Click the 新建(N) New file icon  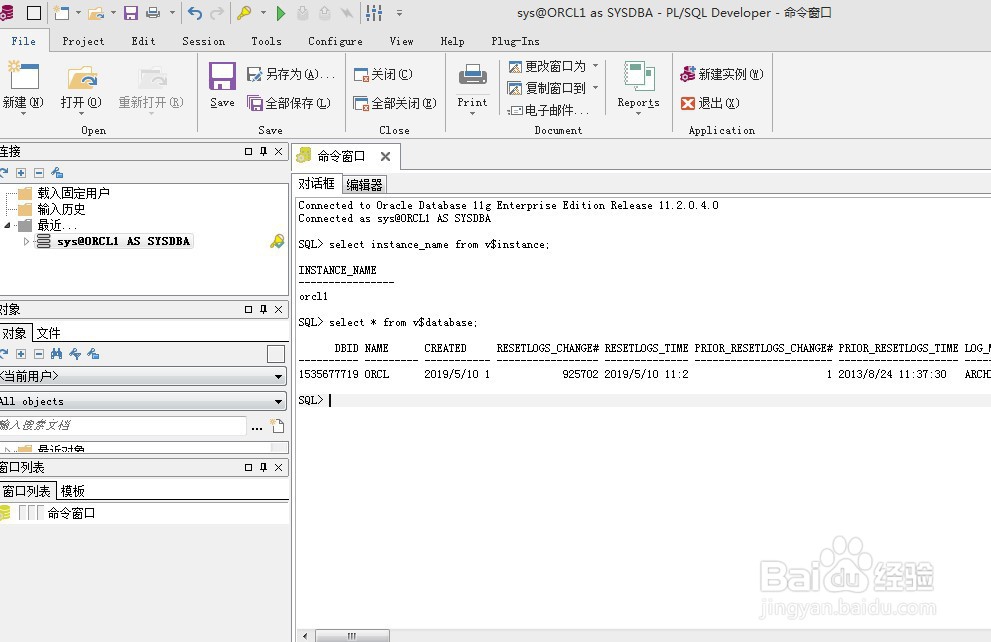coord(23,77)
